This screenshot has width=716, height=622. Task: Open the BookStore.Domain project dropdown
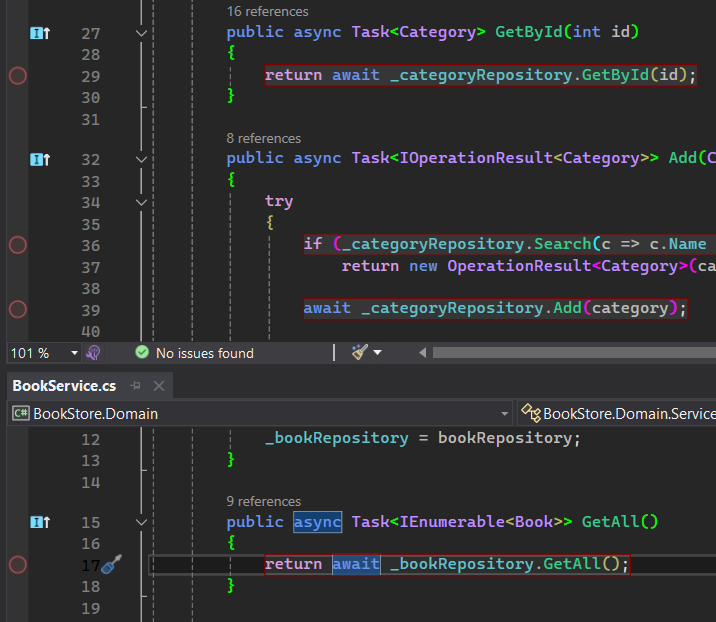tap(505, 413)
